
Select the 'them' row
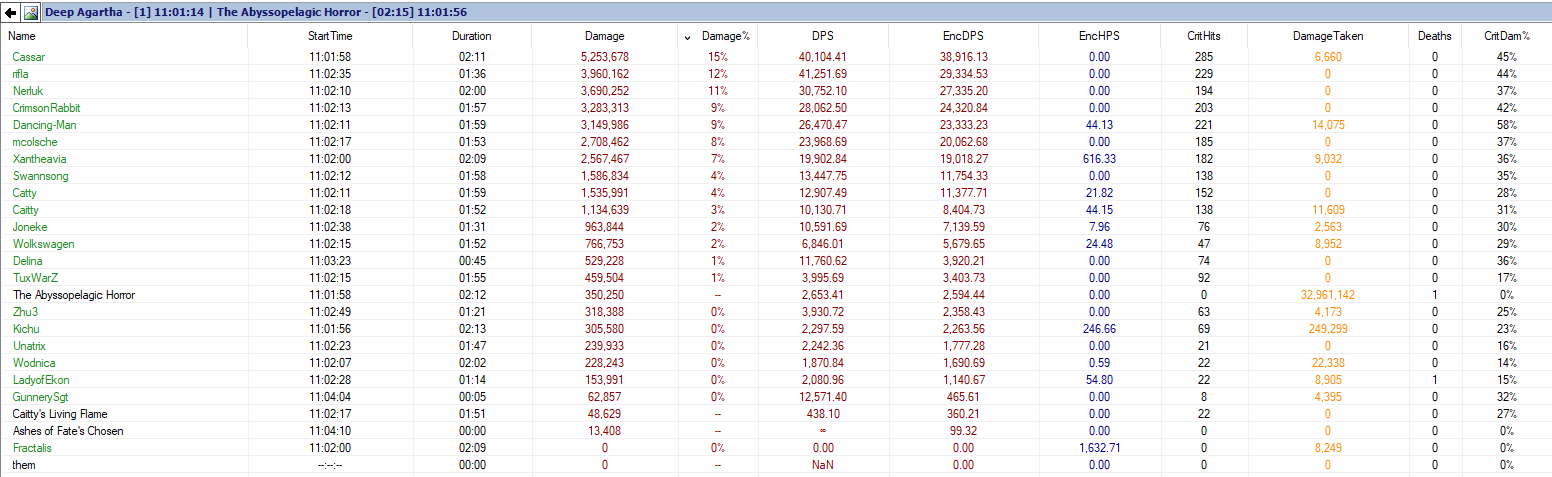(x=776, y=465)
